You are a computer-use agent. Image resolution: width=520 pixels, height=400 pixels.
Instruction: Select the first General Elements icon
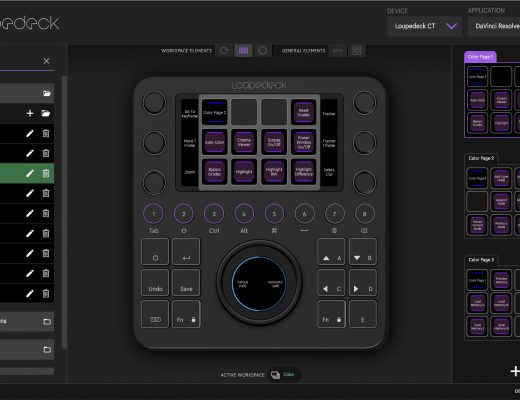(x=338, y=51)
